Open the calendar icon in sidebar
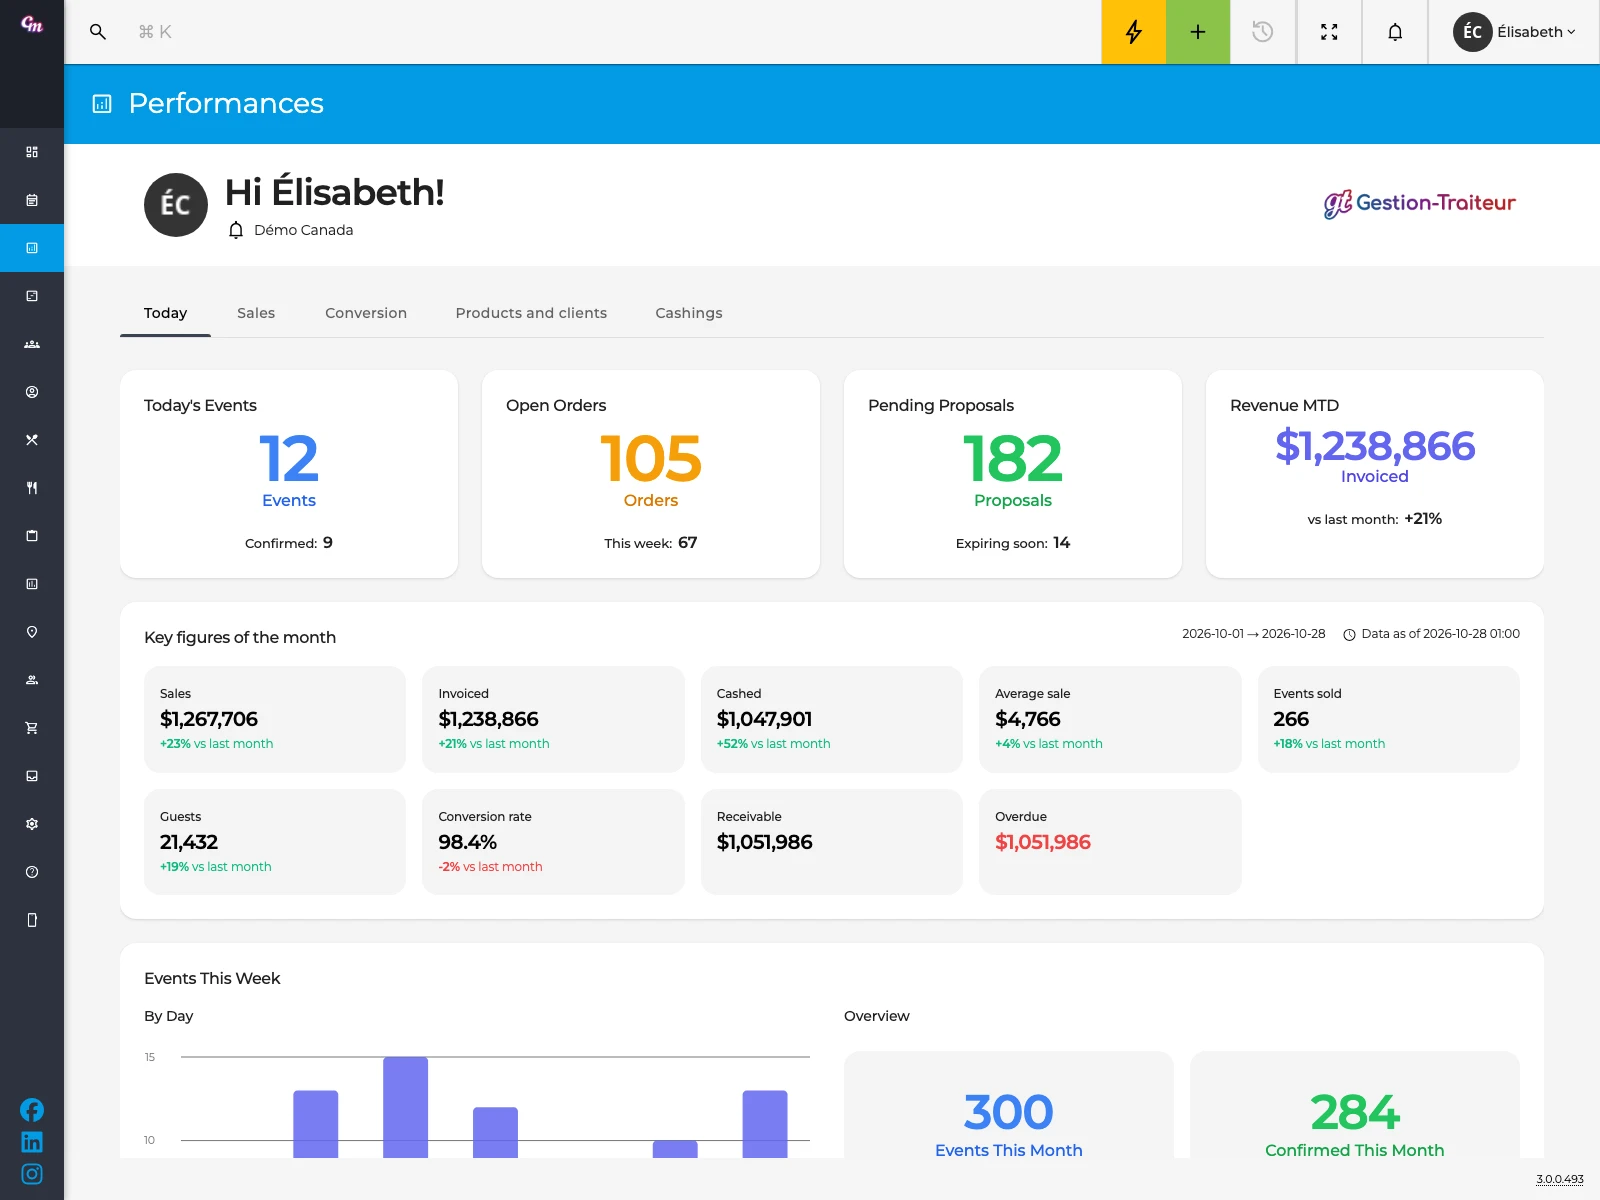Viewport: 1600px width, 1200px height. coord(32,200)
